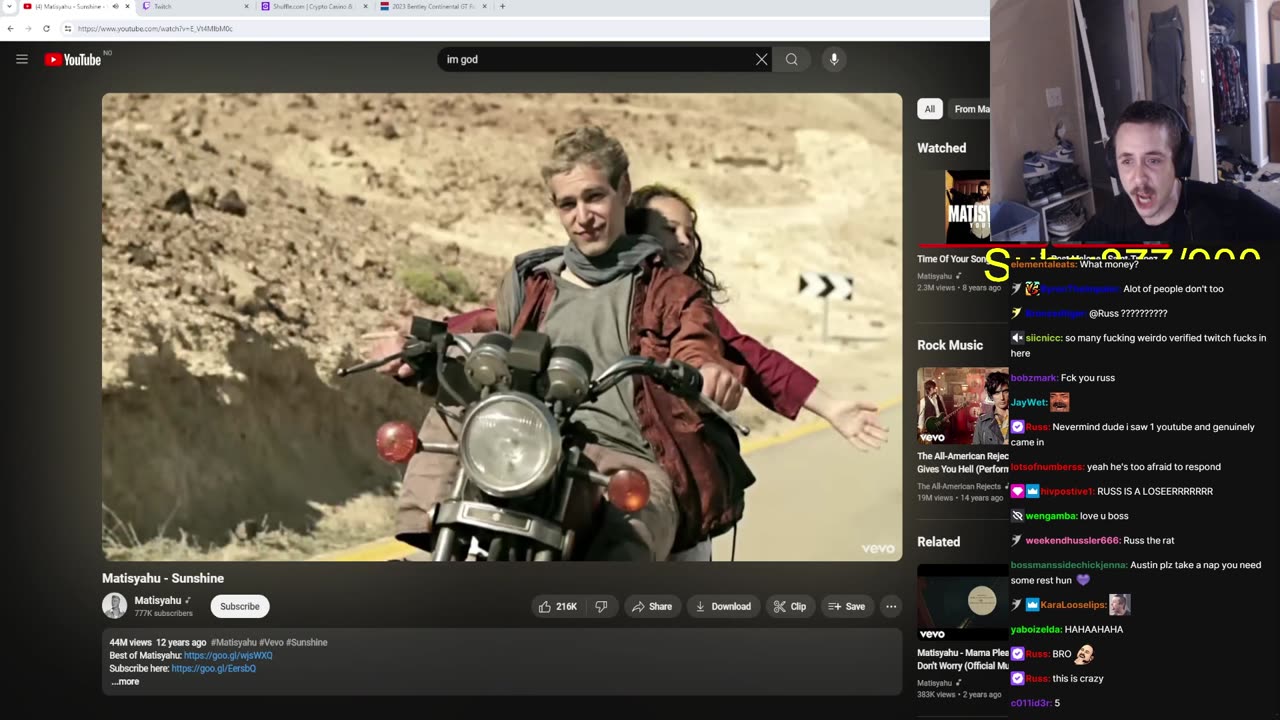This screenshot has height=720, width=1280.
Task: Dislike the video with thumbs-down
Action: [x=601, y=606]
